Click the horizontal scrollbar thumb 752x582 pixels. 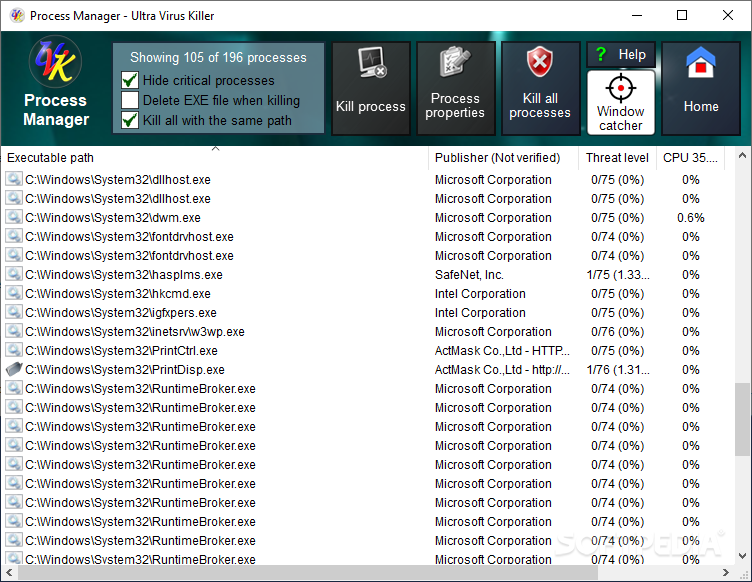click(x=308, y=572)
